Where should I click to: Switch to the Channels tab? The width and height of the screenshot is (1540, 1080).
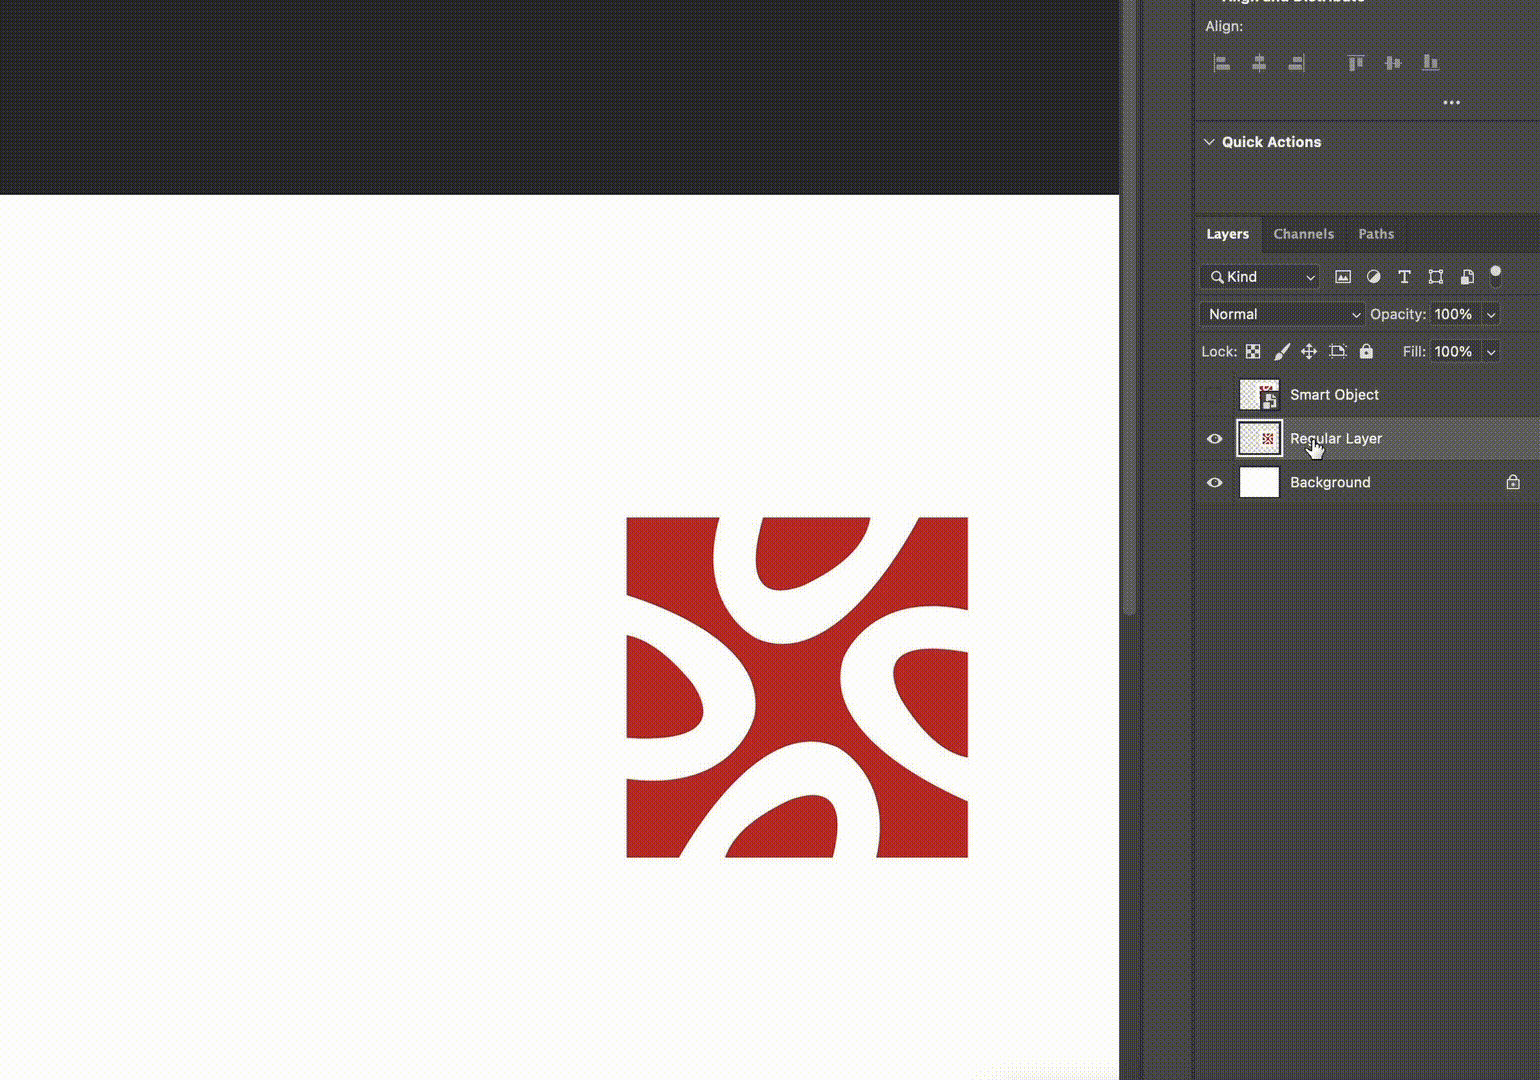(x=1303, y=234)
